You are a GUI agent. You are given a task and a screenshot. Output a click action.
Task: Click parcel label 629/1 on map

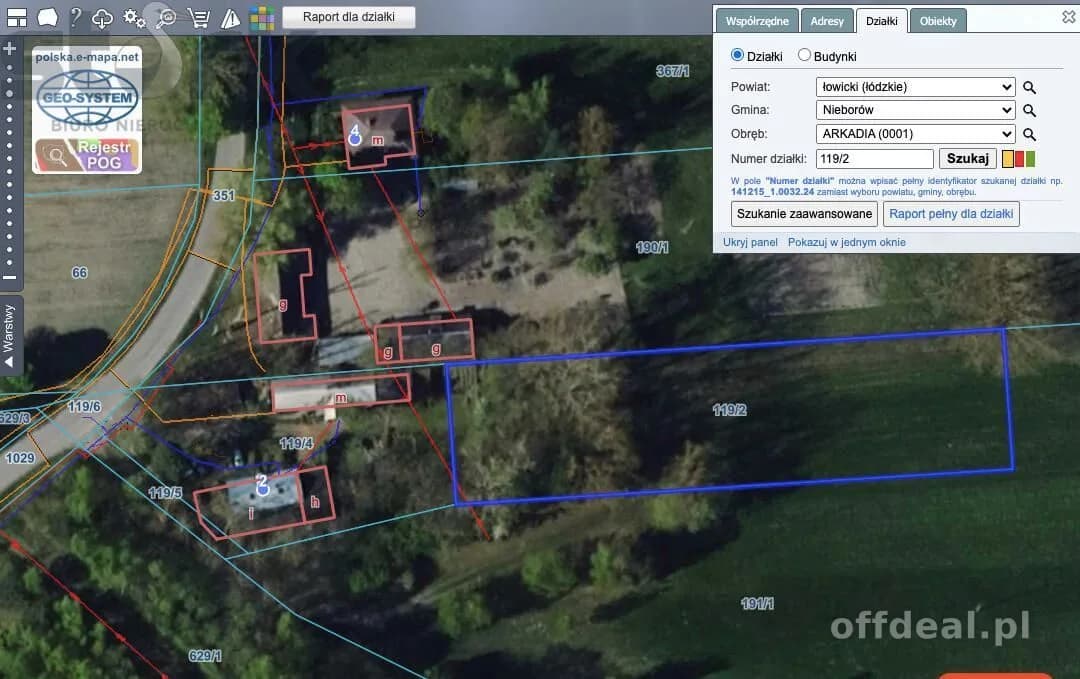click(x=205, y=656)
